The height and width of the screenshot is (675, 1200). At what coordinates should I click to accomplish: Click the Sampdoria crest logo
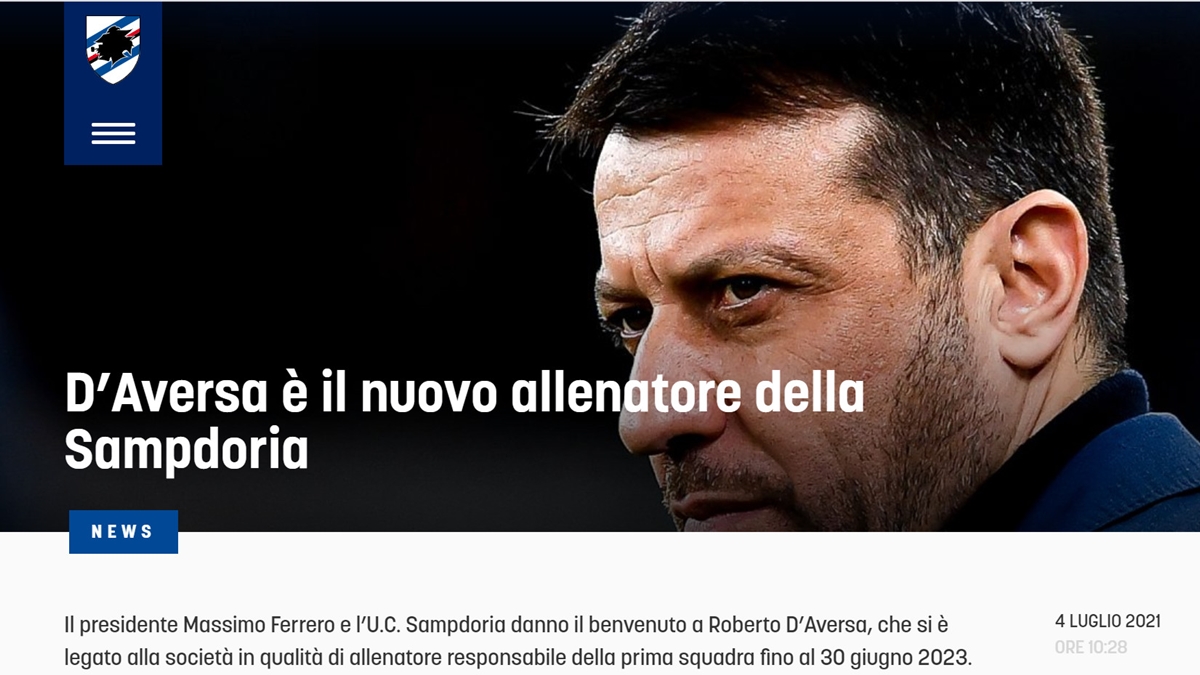click(x=113, y=50)
